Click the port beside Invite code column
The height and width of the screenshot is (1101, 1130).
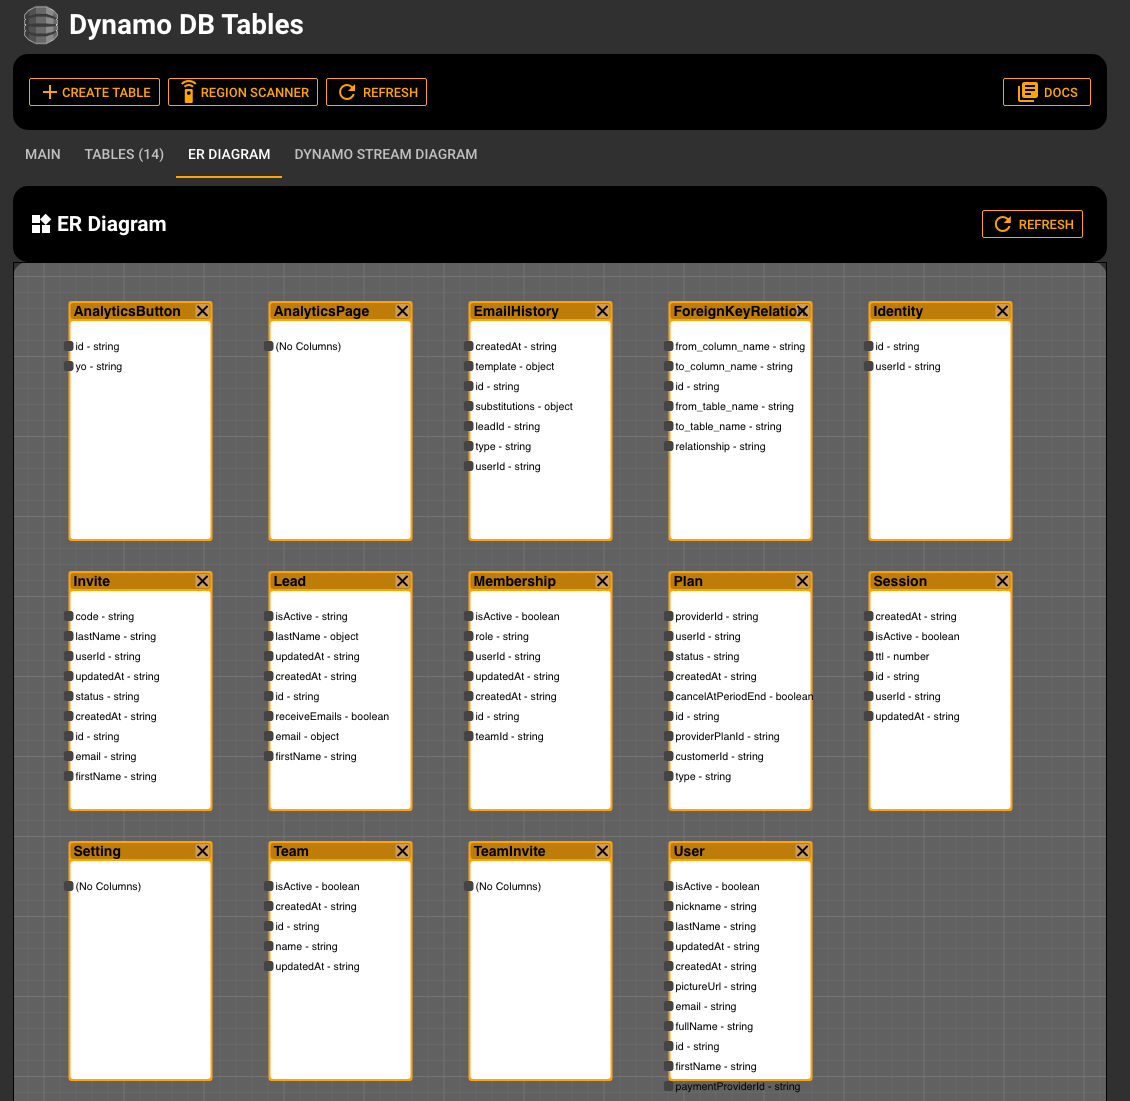tap(68, 617)
